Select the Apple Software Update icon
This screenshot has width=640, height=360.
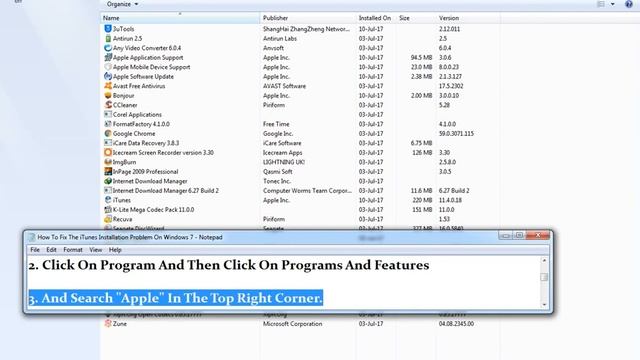point(108,76)
